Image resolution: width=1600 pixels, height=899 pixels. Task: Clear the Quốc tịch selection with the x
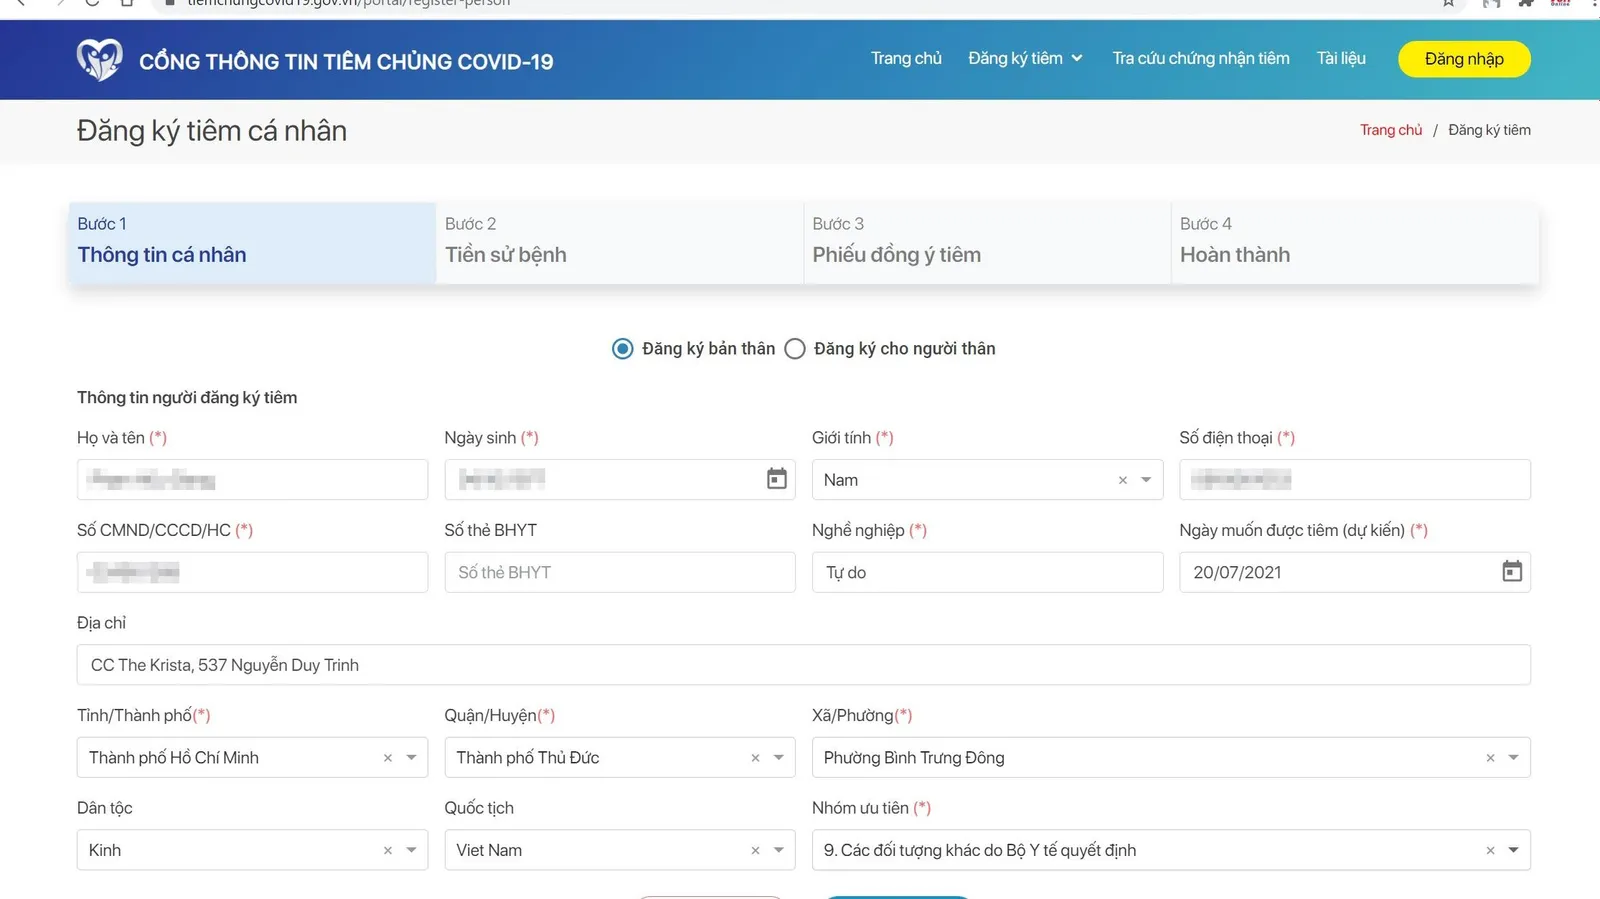[x=755, y=850]
